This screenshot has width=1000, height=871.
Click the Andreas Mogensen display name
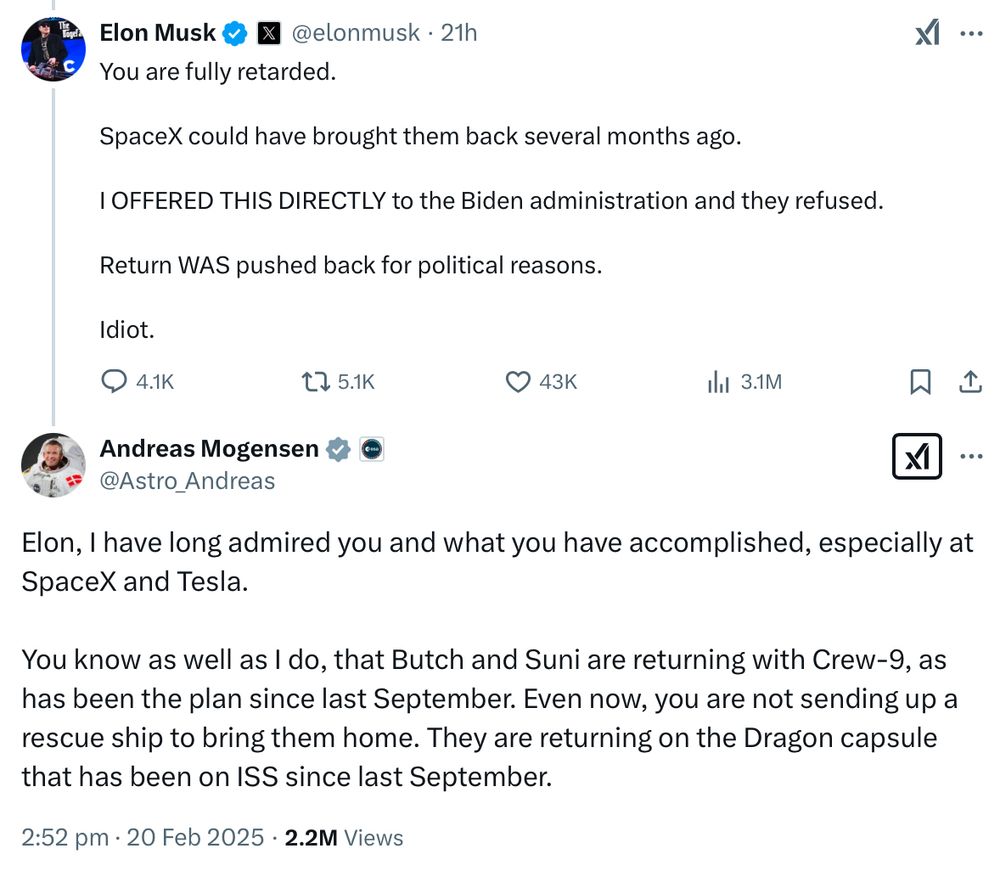pyautogui.click(x=209, y=449)
